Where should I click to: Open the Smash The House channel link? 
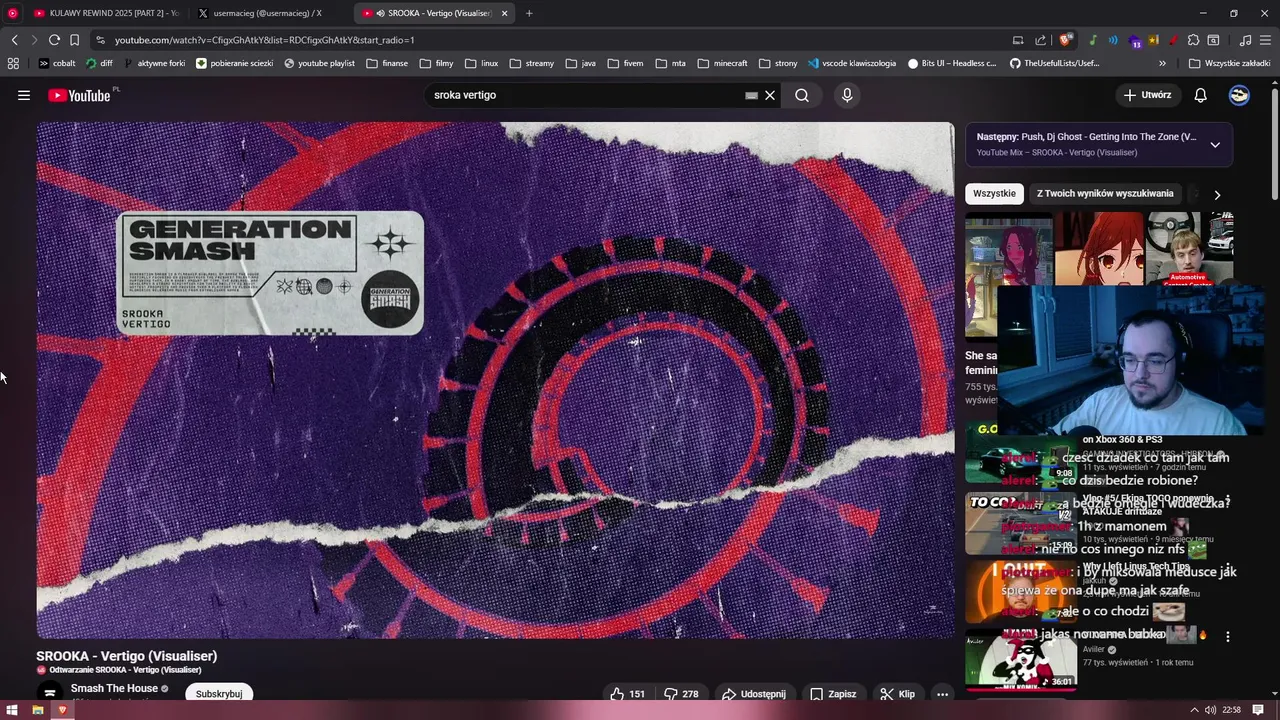[114, 688]
